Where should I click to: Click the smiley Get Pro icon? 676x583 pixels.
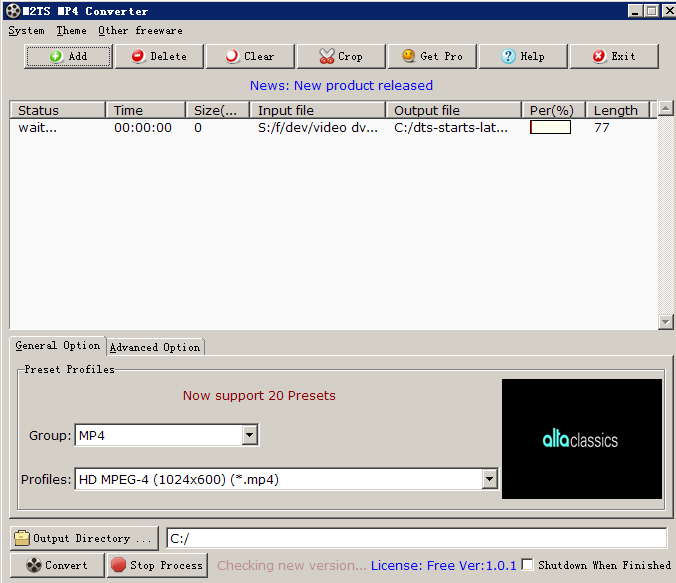[x=408, y=56]
